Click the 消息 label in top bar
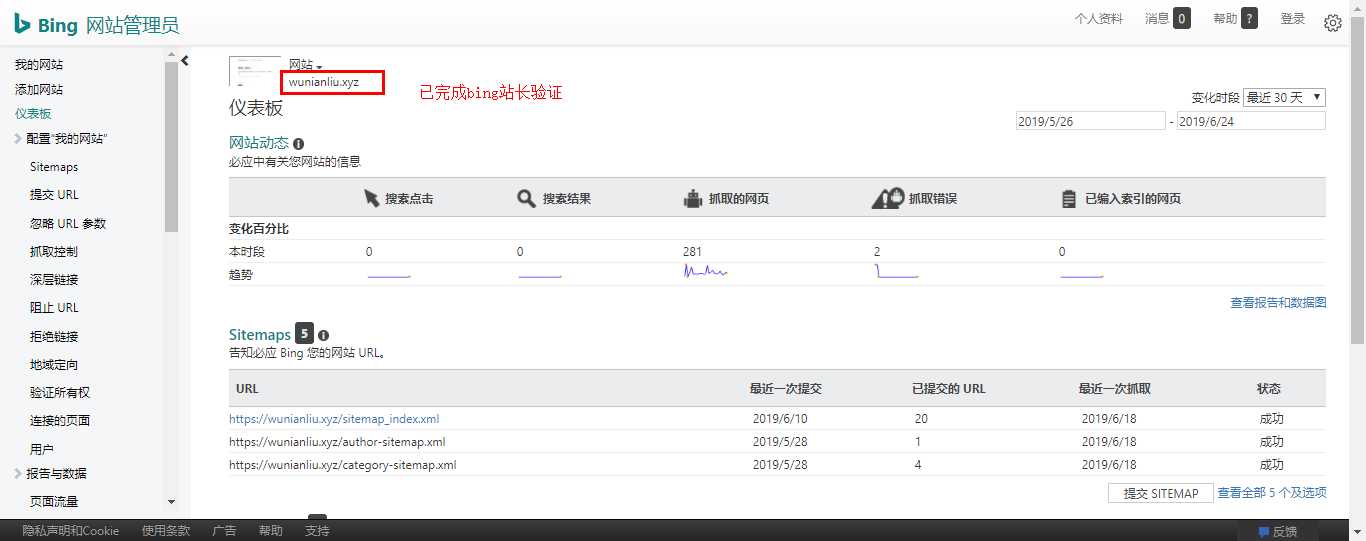 [x=1157, y=18]
